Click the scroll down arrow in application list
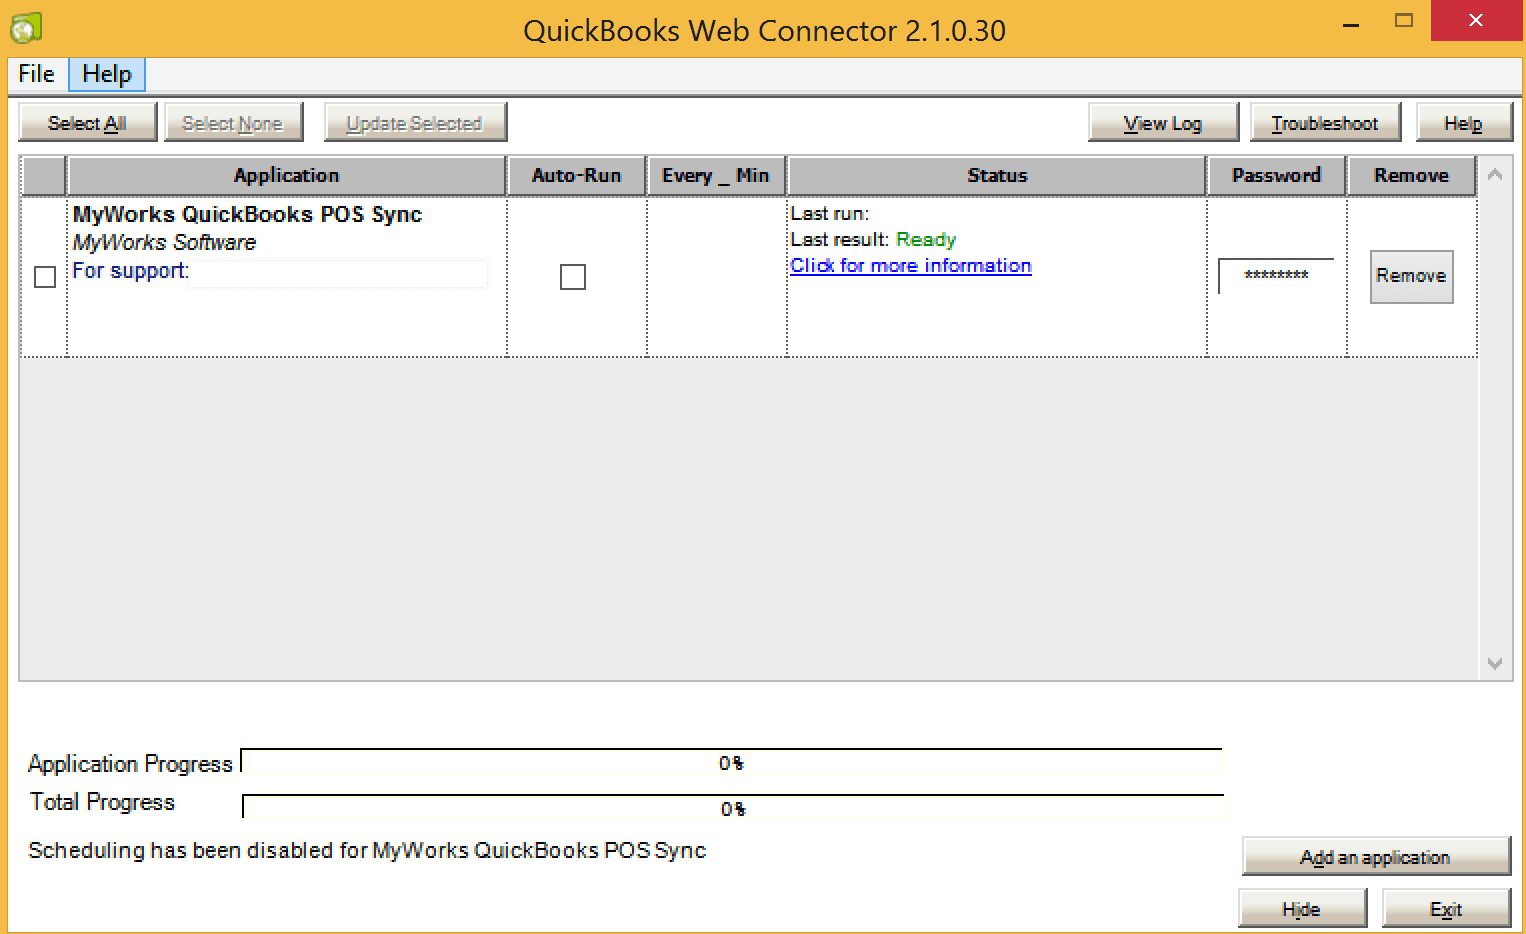Screen dimensions: 1526x934 coord(1495,664)
